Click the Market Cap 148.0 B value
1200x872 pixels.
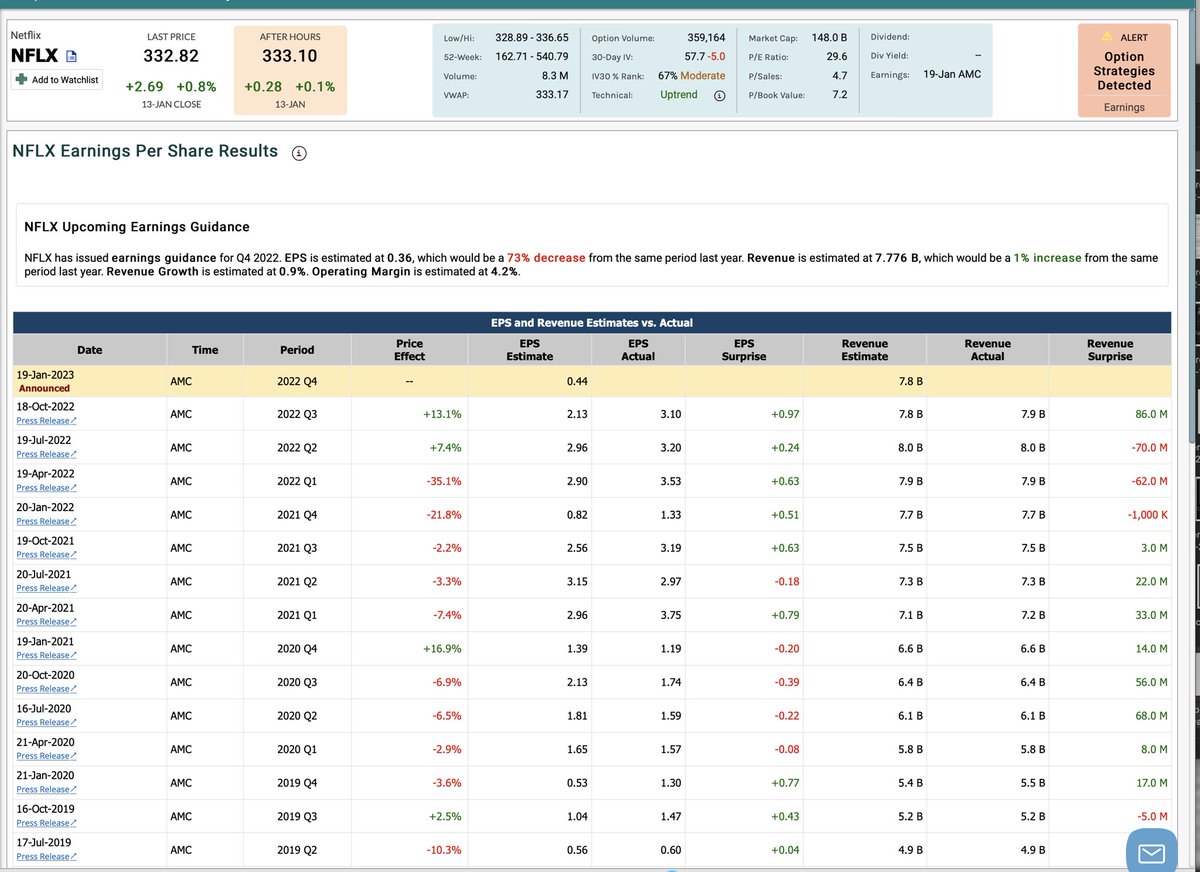(829, 38)
